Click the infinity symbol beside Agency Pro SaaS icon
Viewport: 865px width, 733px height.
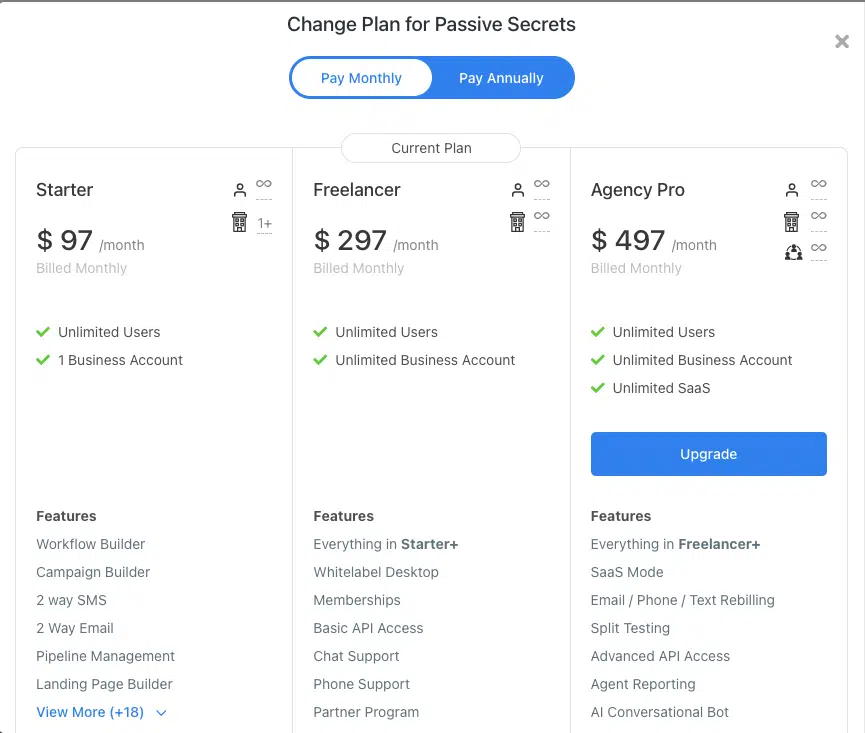click(819, 248)
